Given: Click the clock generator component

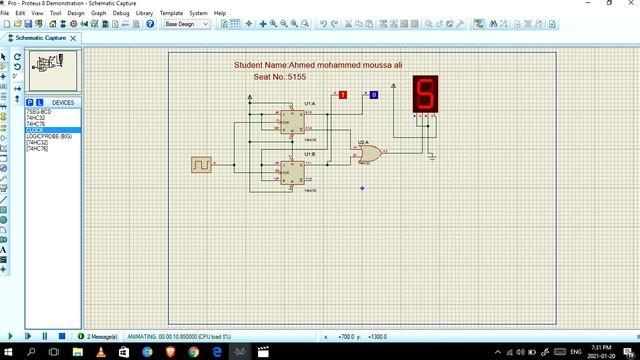Looking at the screenshot, I should point(202,165).
